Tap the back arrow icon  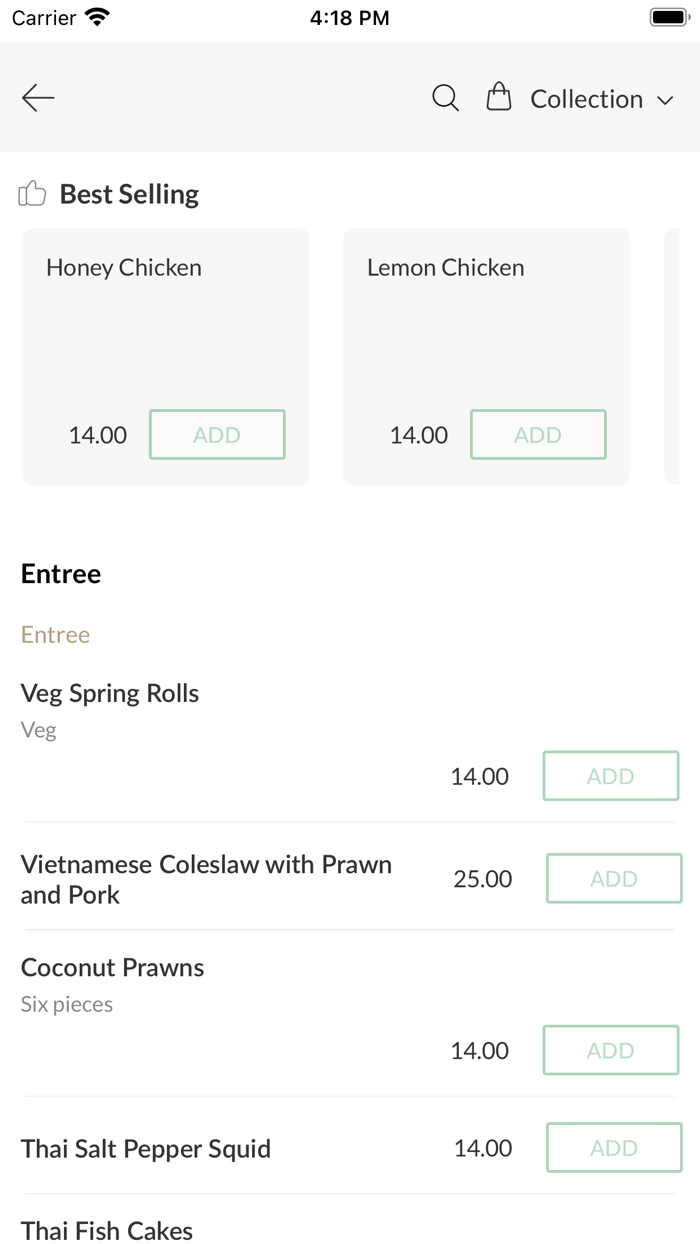click(x=38, y=97)
